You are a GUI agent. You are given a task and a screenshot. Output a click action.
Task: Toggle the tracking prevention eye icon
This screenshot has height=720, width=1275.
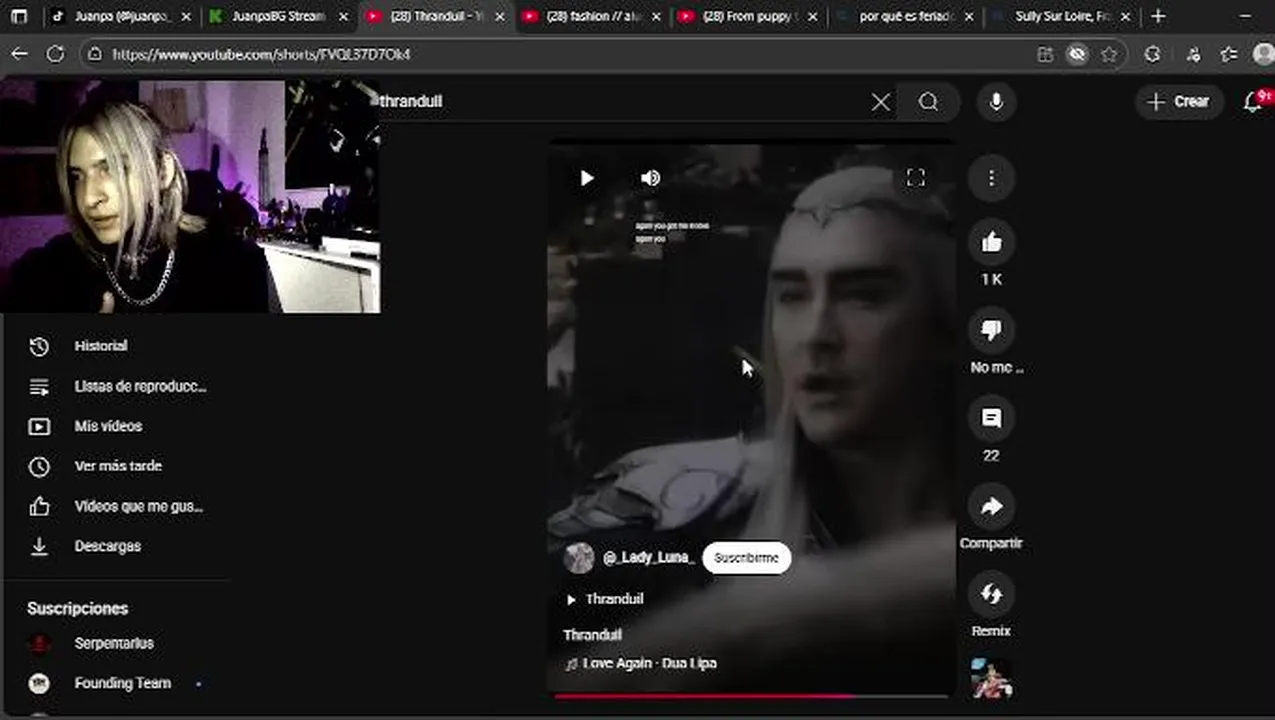click(x=1077, y=55)
